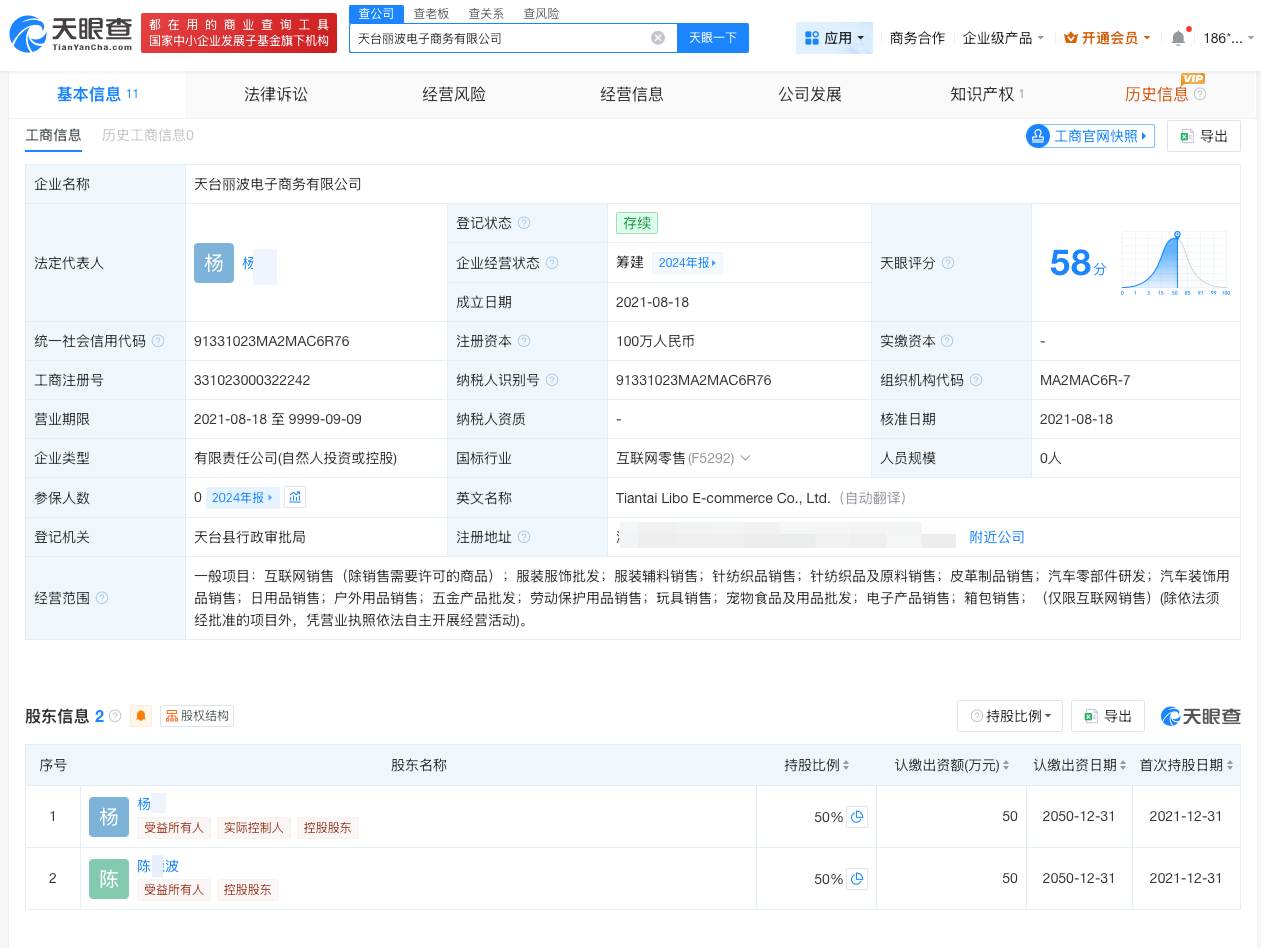Open the 附近公司 link
This screenshot has width=1261, height=948.
click(x=996, y=537)
